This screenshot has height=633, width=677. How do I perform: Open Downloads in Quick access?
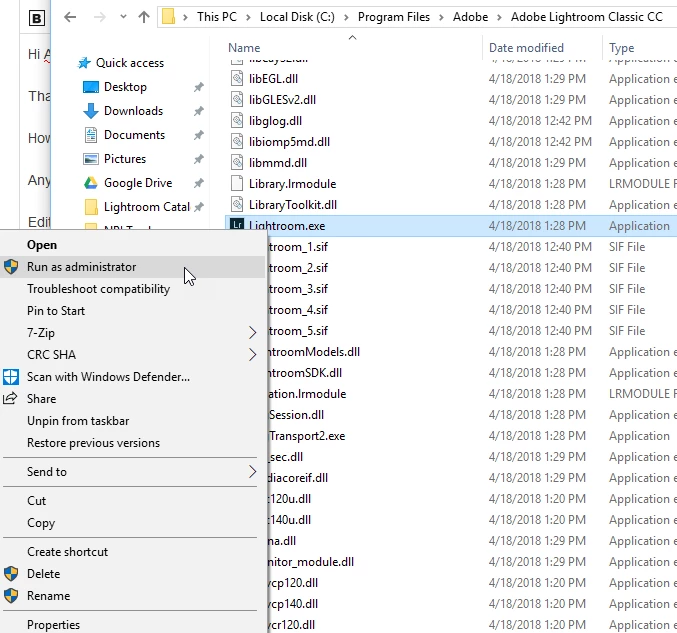(133, 111)
